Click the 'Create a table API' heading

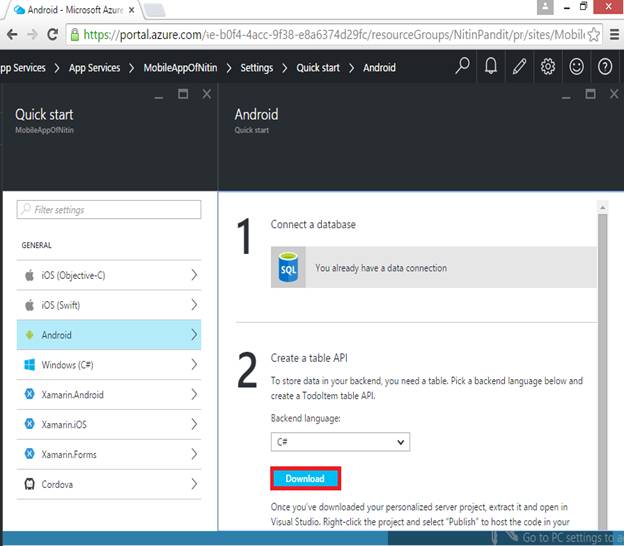(309, 358)
